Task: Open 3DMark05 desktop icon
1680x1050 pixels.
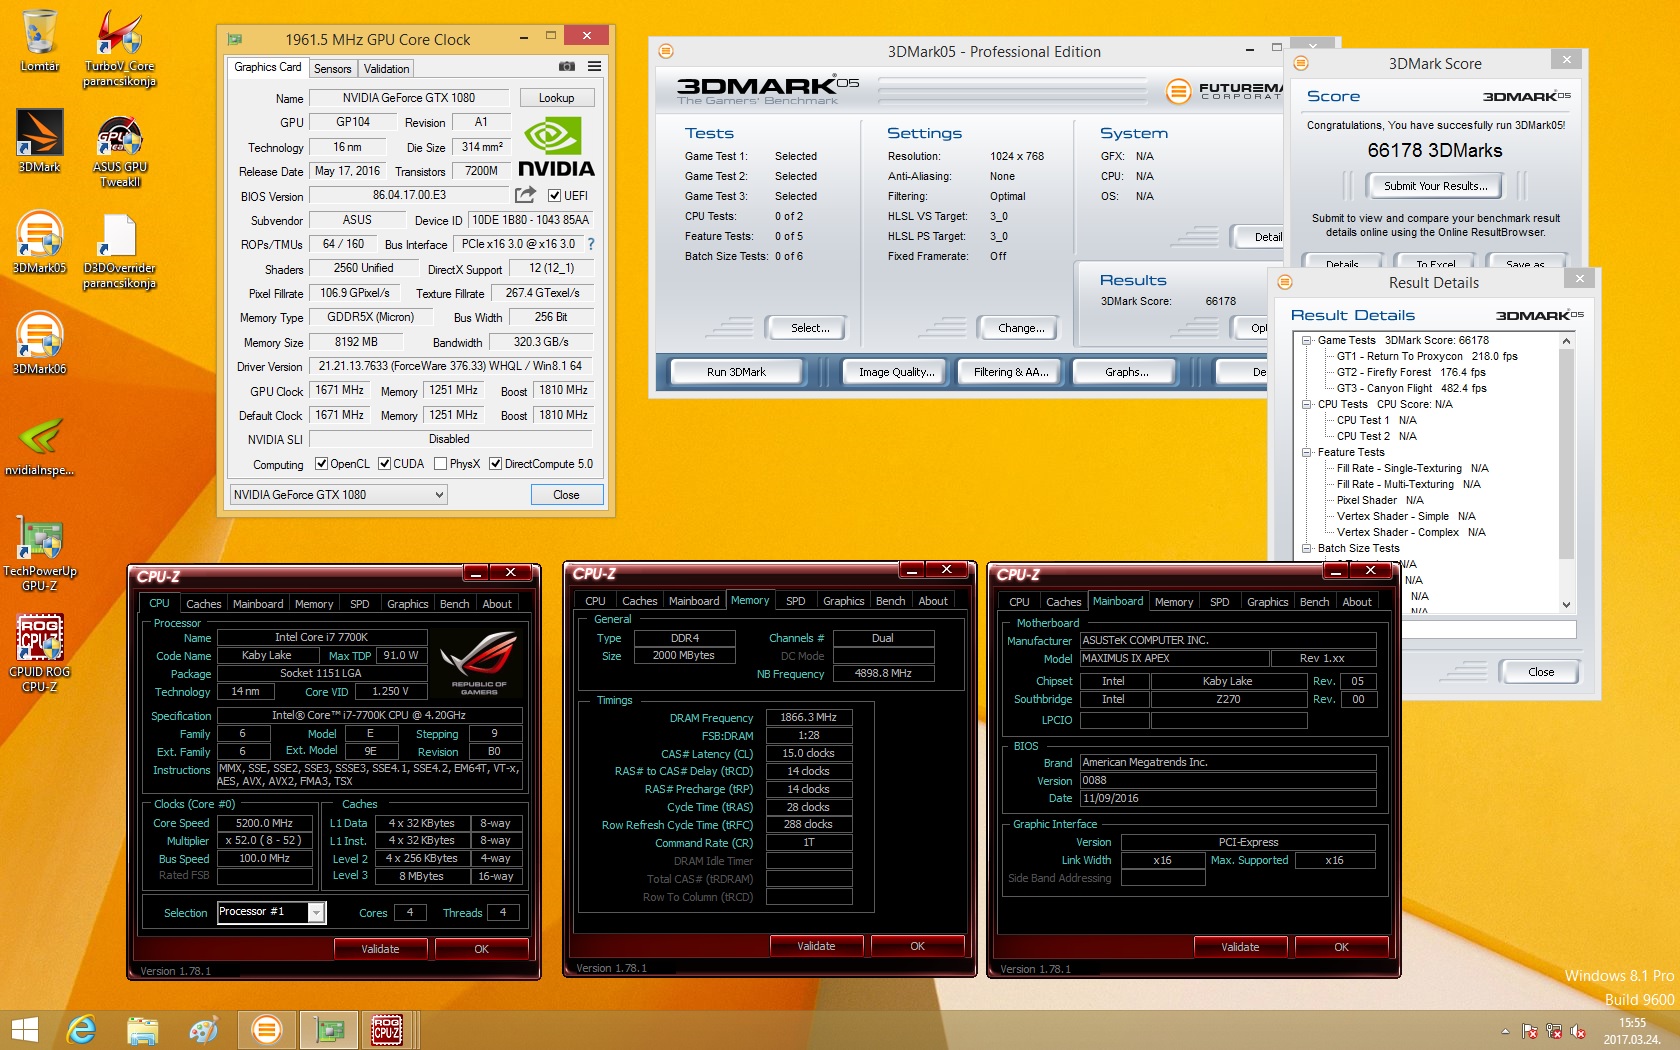Action: click(40, 242)
